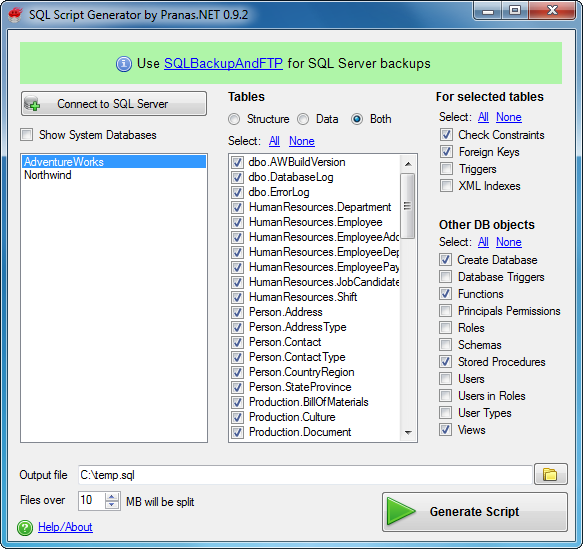Click the green play arrow on Generate Script

click(401, 511)
